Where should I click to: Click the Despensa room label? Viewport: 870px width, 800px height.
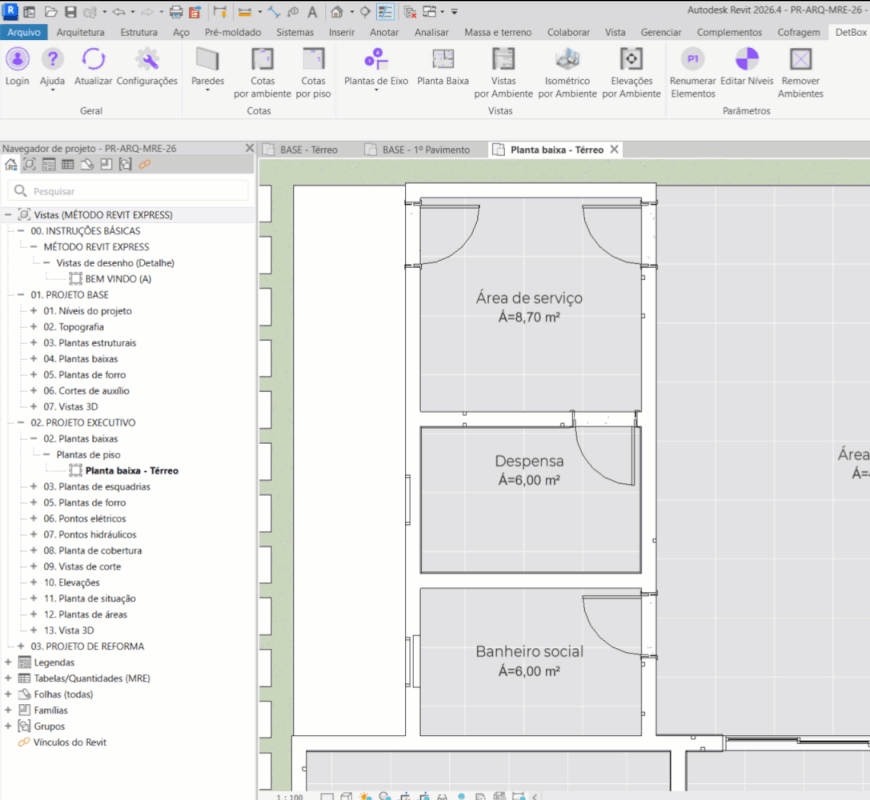(x=529, y=461)
